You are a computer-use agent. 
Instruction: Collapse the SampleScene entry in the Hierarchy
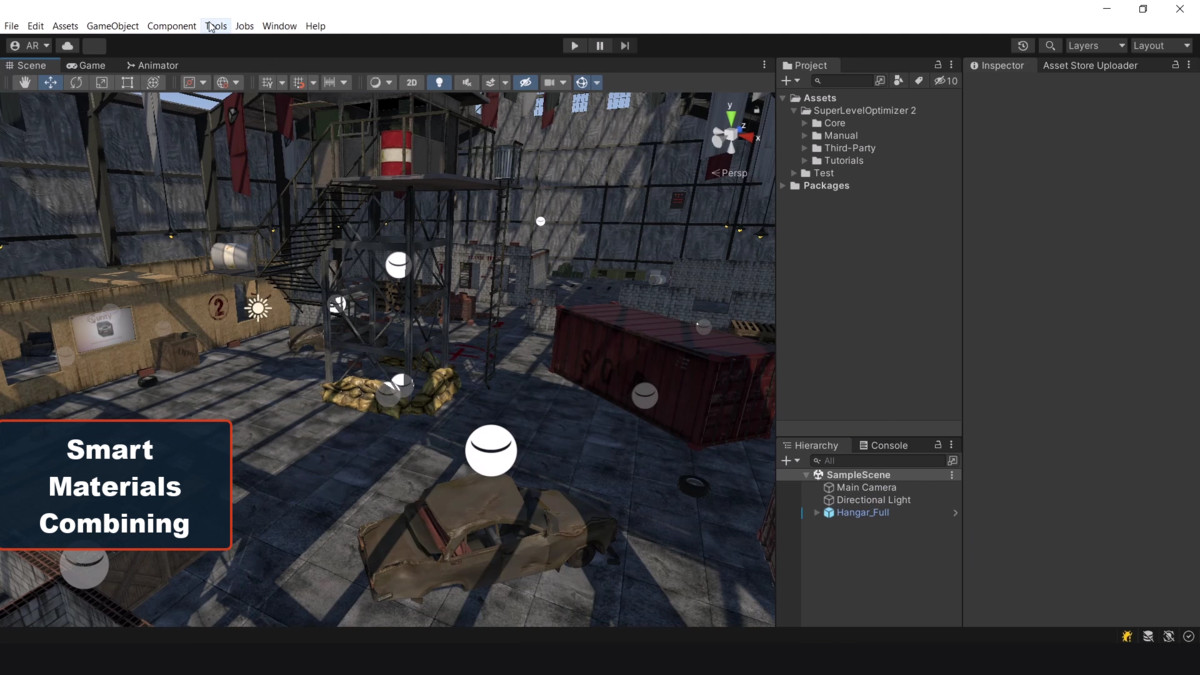pos(806,474)
